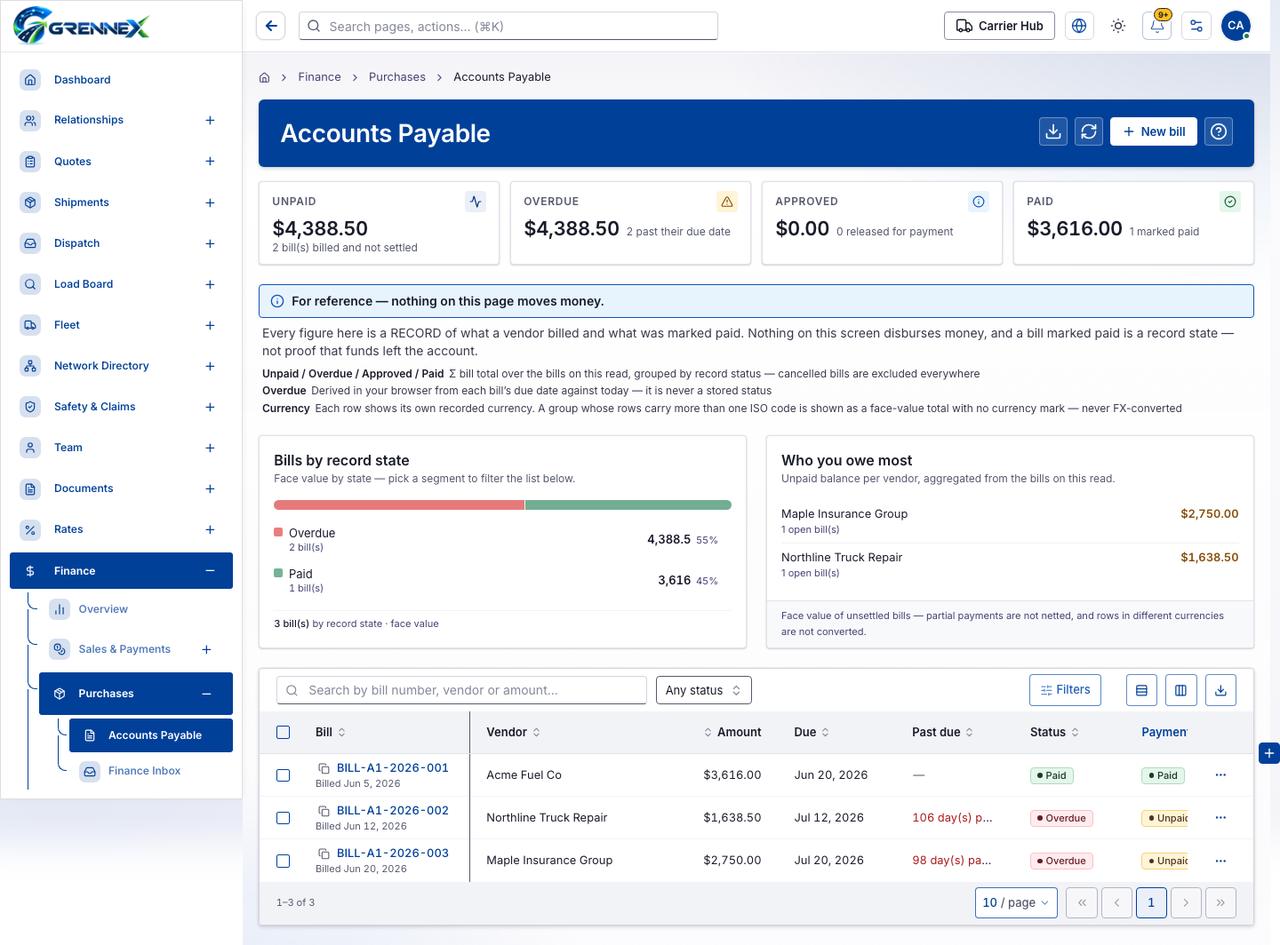Click the refresh icon in Accounts Payable header
The width and height of the screenshot is (1280, 945).
(x=1089, y=131)
